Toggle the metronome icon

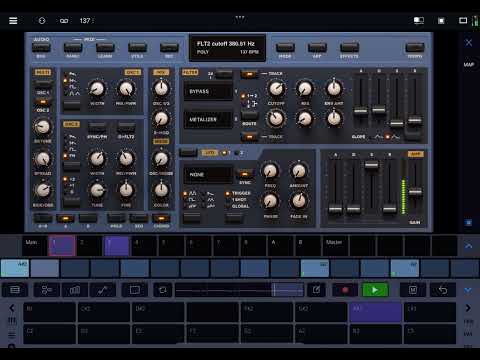(413, 290)
